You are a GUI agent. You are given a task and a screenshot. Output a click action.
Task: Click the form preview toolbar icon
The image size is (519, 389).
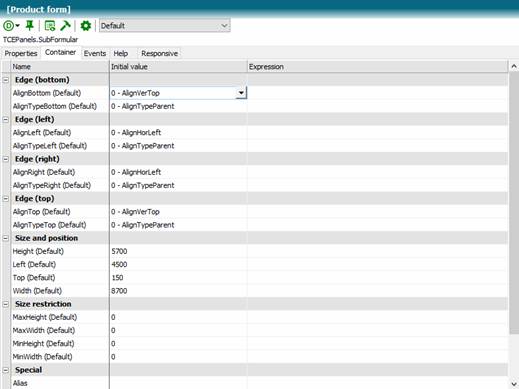click(x=50, y=26)
